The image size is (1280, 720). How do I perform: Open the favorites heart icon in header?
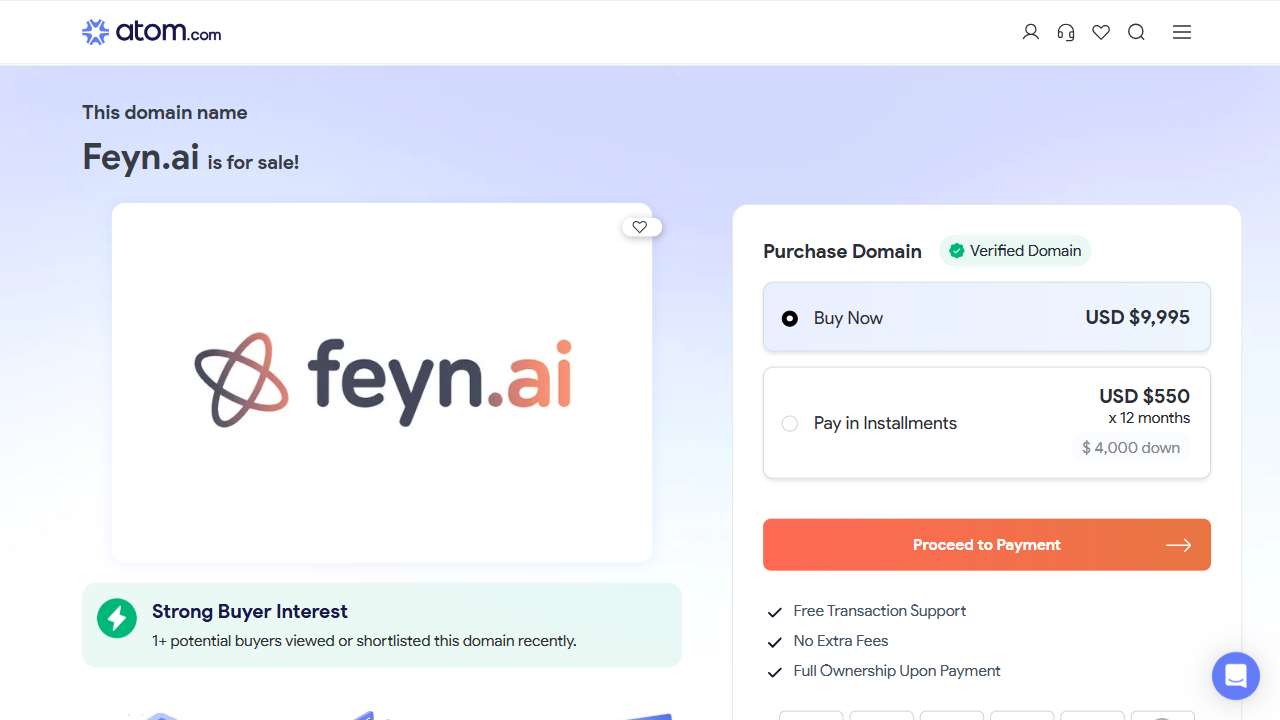(1101, 32)
